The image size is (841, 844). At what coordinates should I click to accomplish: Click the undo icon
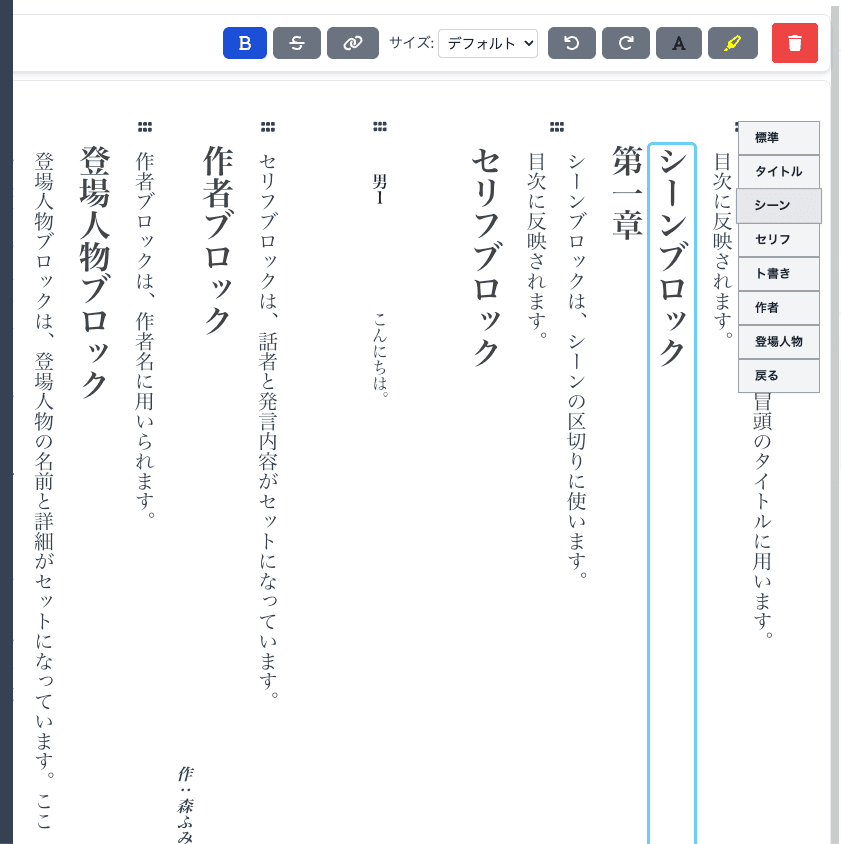pos(571,43)
